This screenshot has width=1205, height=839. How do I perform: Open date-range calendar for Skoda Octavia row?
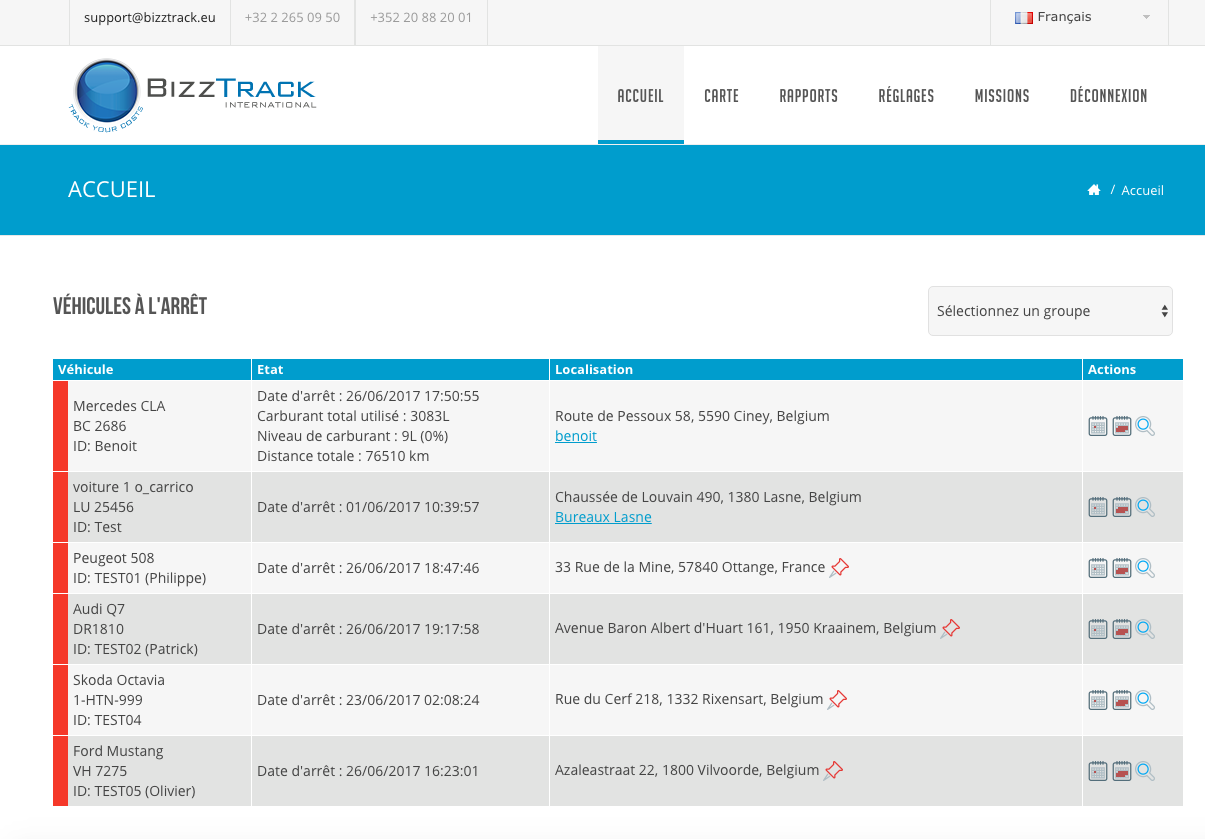point(1122,701)
